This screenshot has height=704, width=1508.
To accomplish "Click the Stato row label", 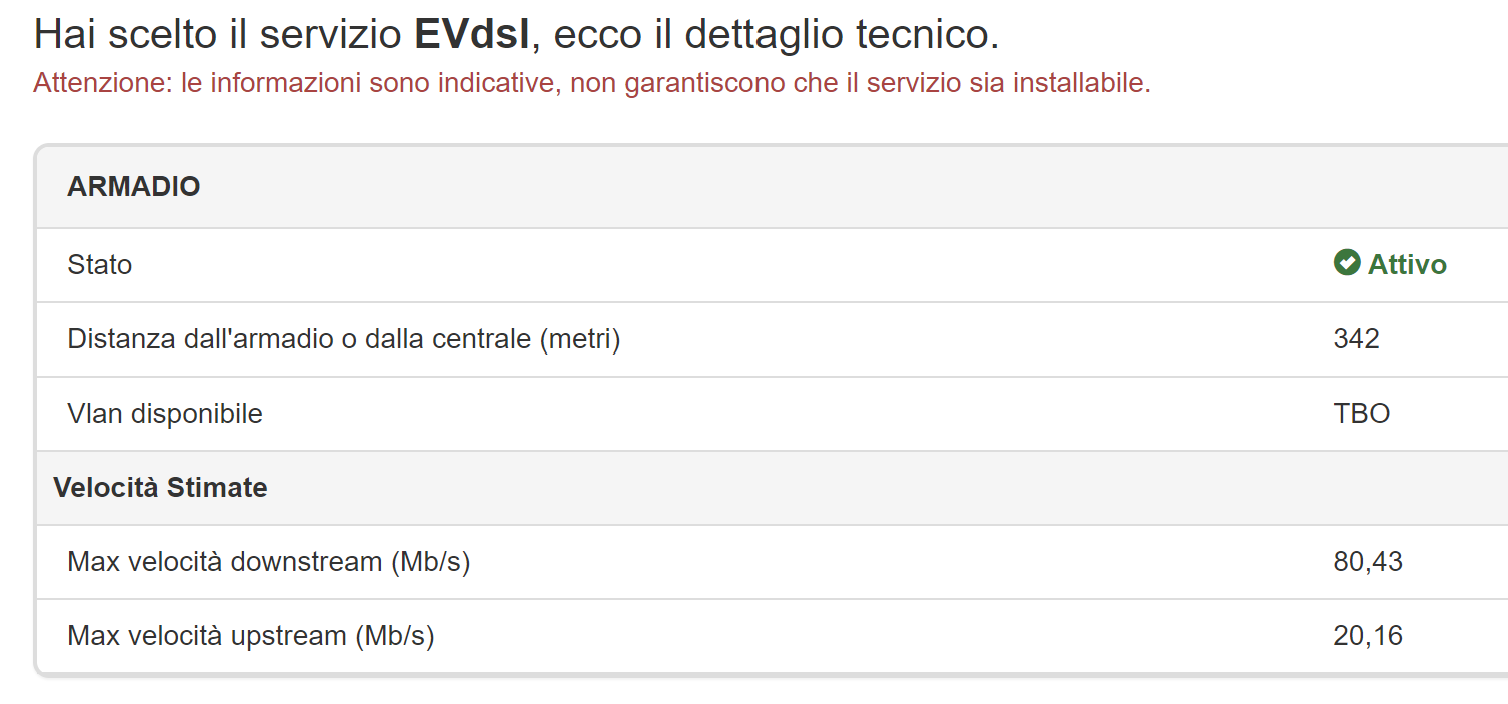I will [100, 265].
